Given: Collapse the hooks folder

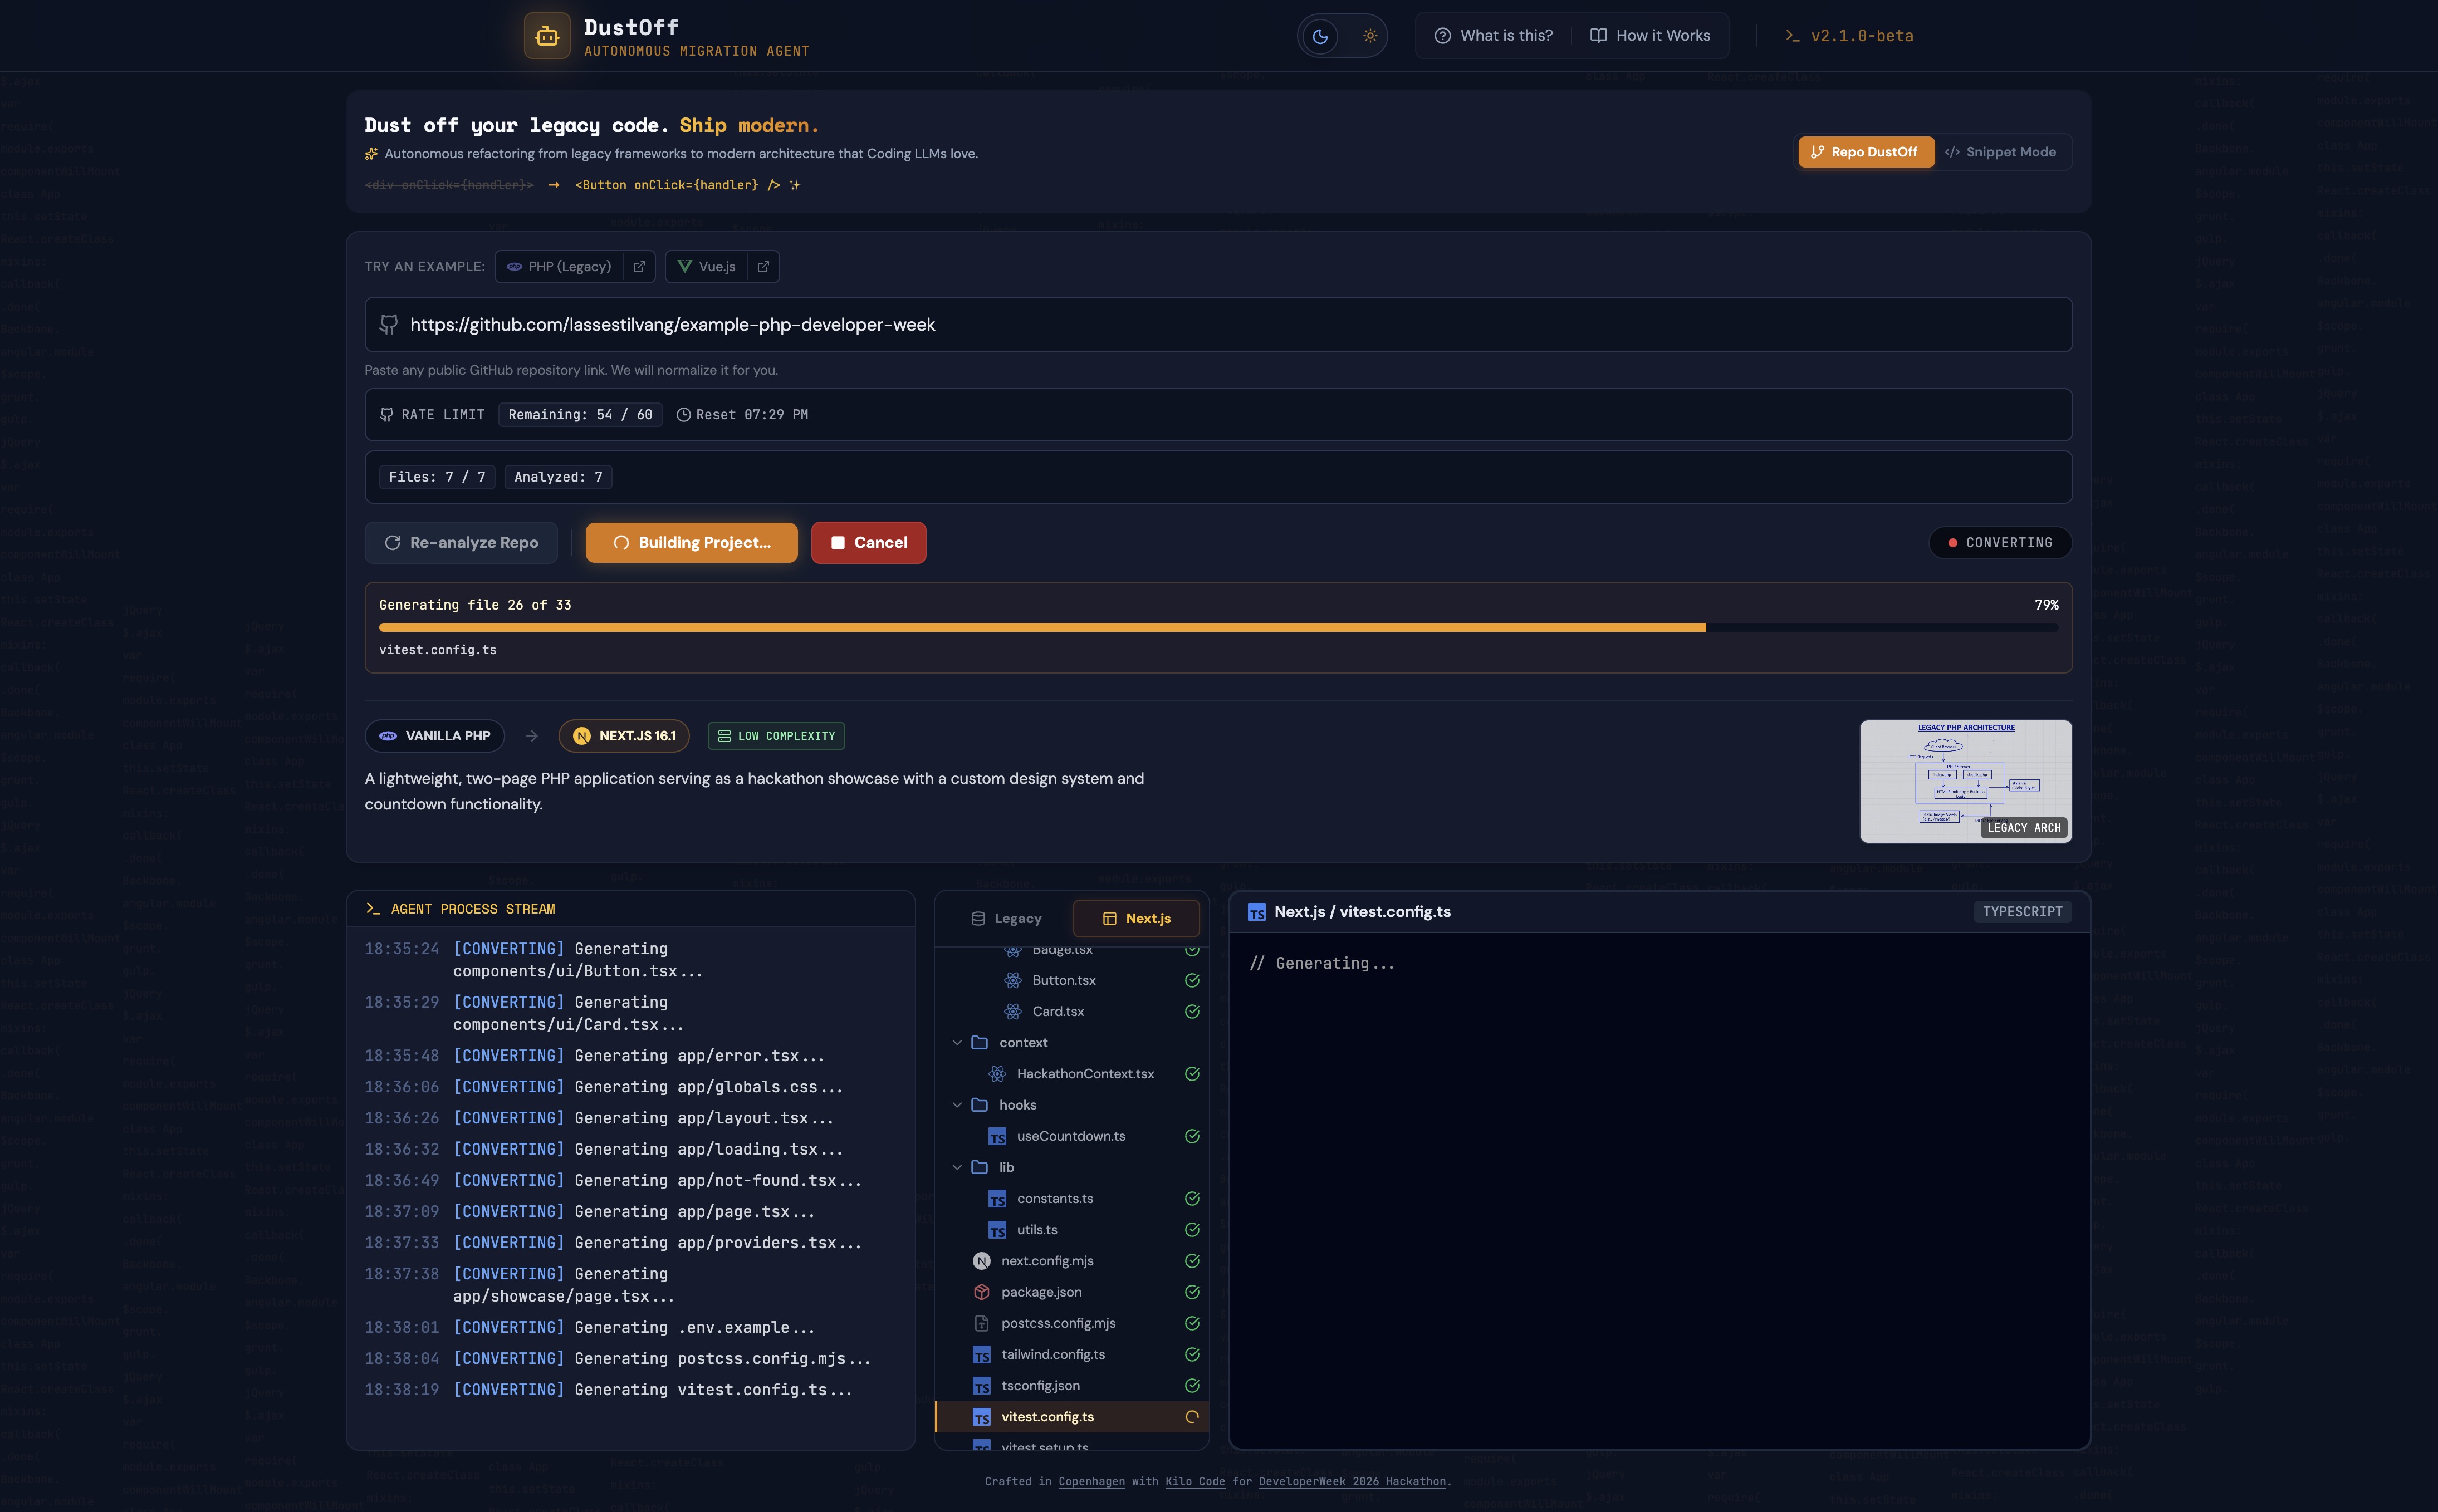Looking at the screenshot, I should click(957, 1105).
